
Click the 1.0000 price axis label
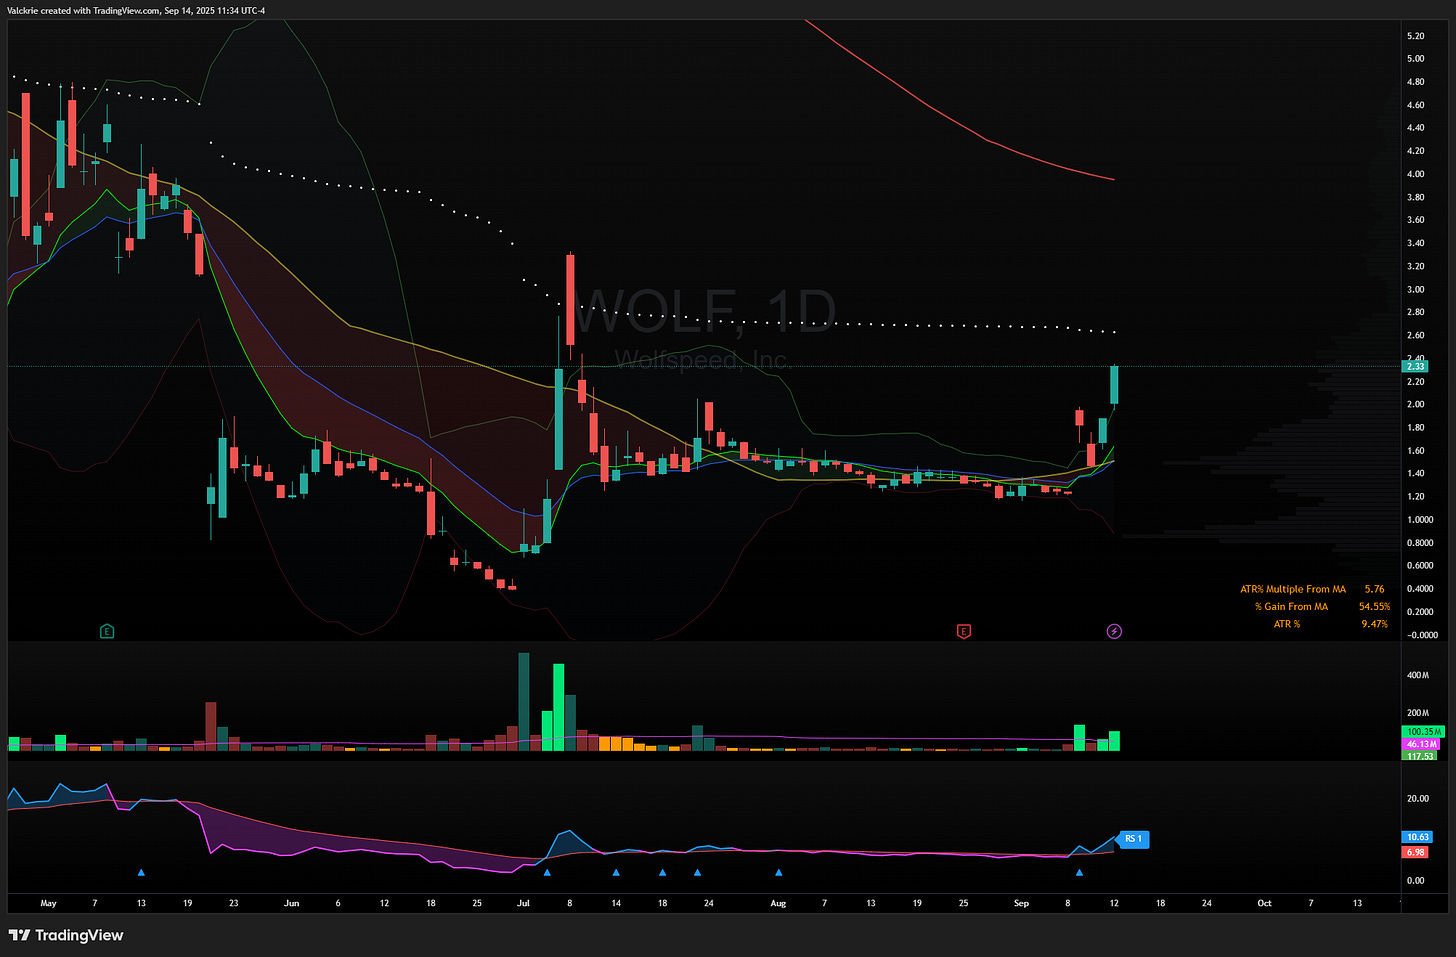click(1420, 520)
